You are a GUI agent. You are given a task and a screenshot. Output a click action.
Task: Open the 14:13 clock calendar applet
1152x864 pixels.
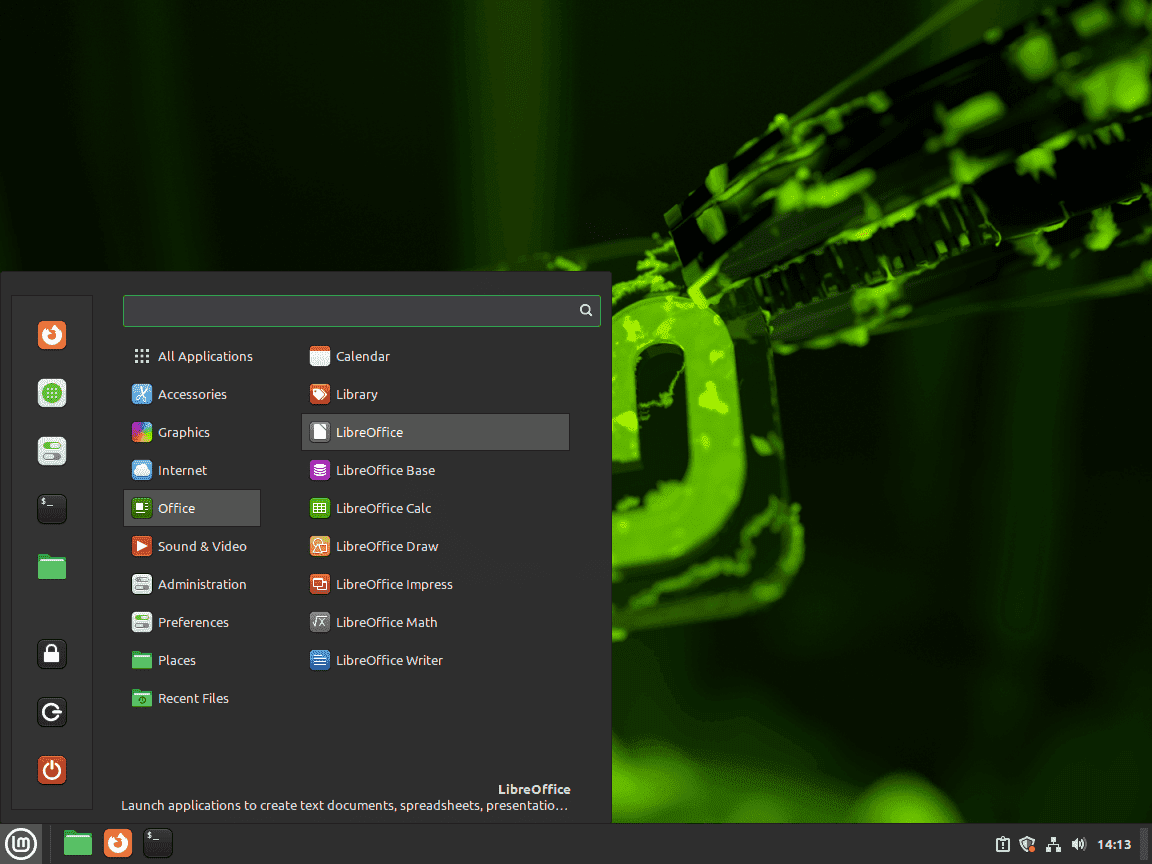tap(1114, 844)
